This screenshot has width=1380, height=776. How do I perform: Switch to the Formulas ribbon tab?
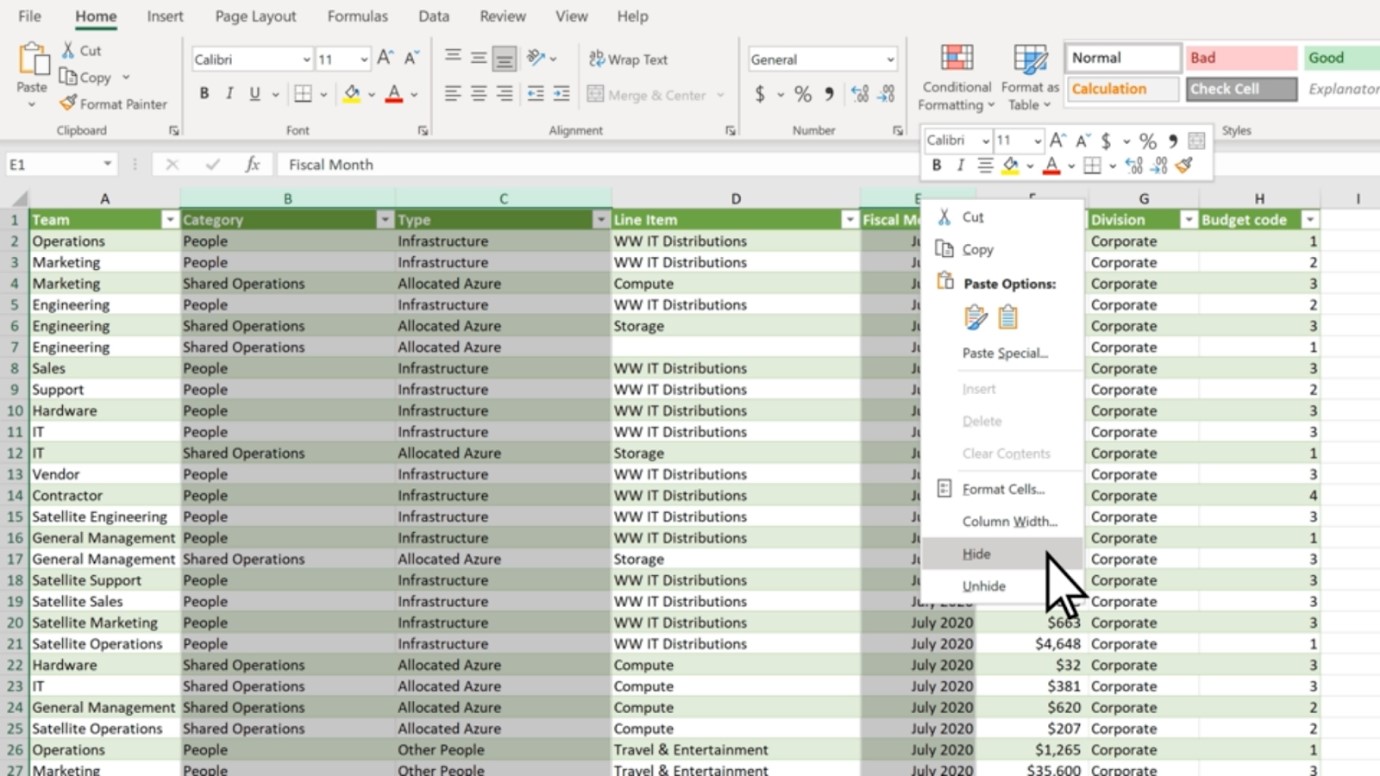point(357,16)
